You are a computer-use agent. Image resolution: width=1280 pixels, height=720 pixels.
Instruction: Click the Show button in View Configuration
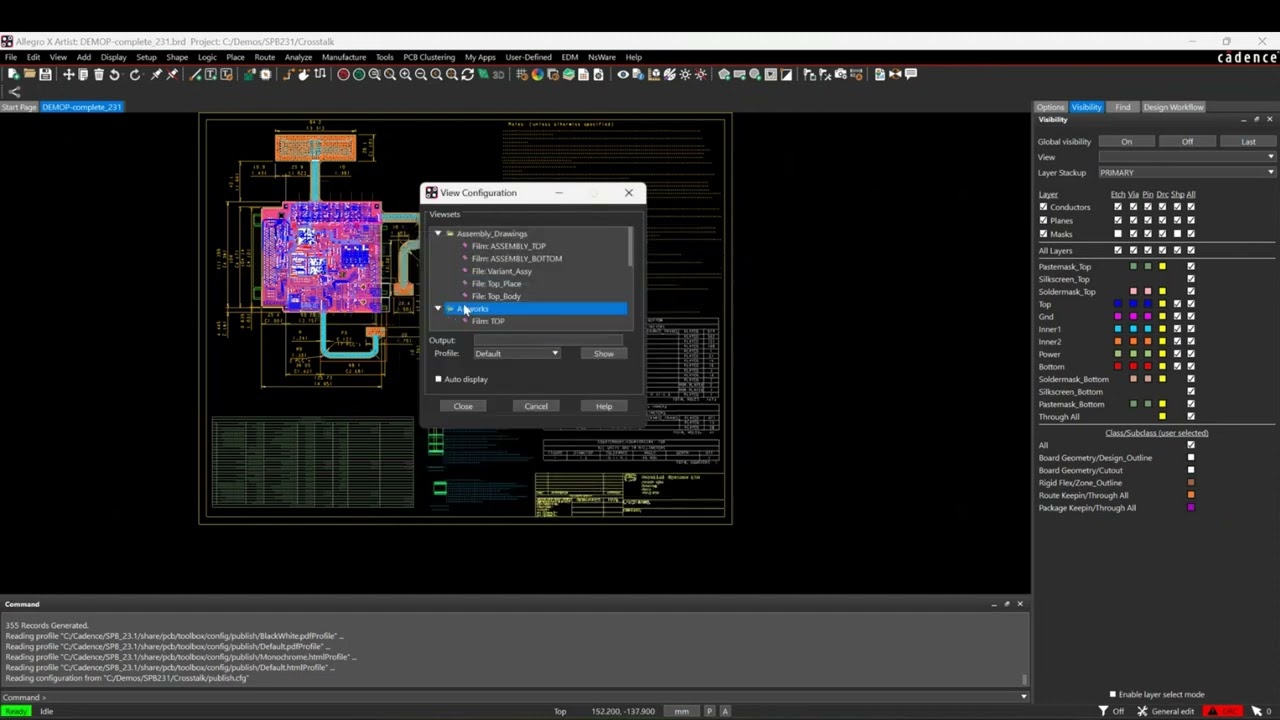tap(604, 353)
